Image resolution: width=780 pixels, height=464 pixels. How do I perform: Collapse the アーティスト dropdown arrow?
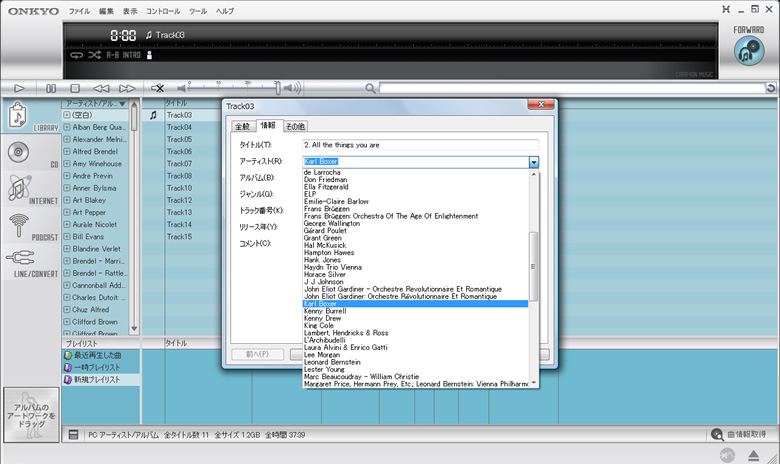pos(534,162)
